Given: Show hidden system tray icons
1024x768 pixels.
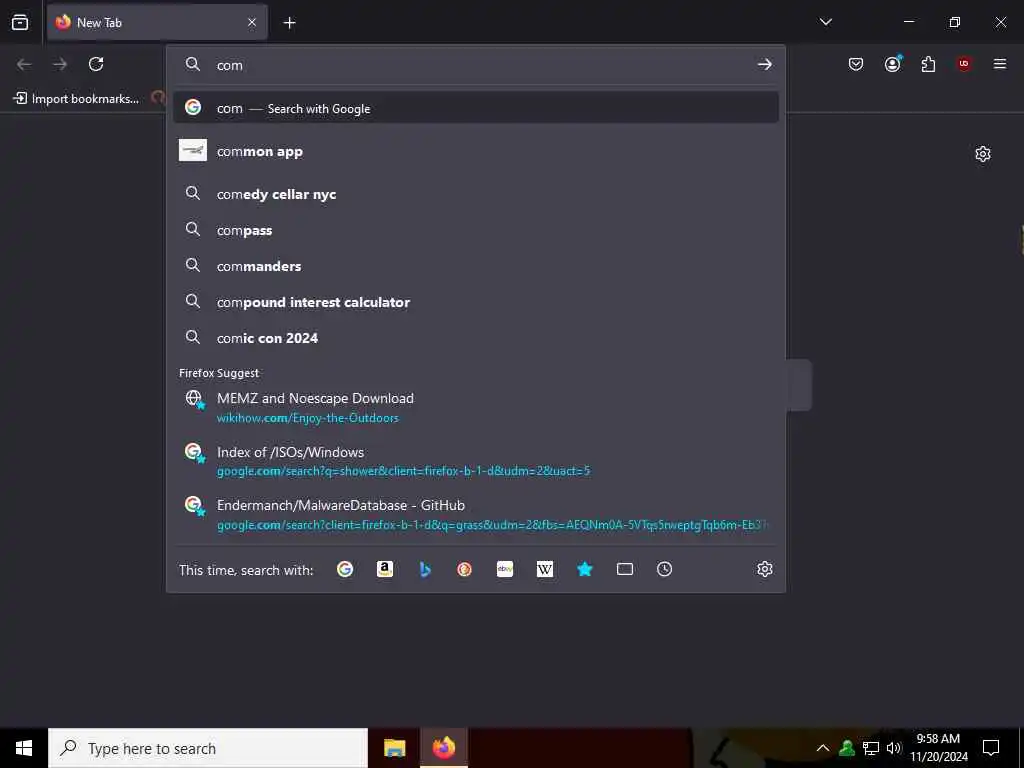Looking at the screenshot, I should tap(823, 748).
